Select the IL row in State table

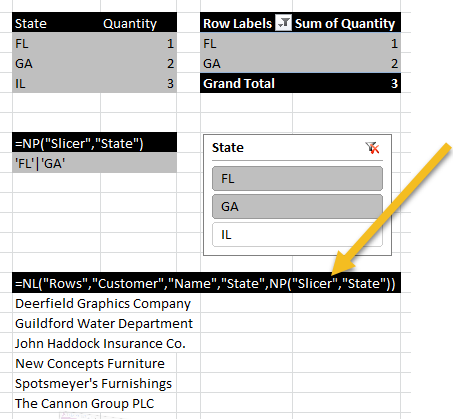click(94, 83)
